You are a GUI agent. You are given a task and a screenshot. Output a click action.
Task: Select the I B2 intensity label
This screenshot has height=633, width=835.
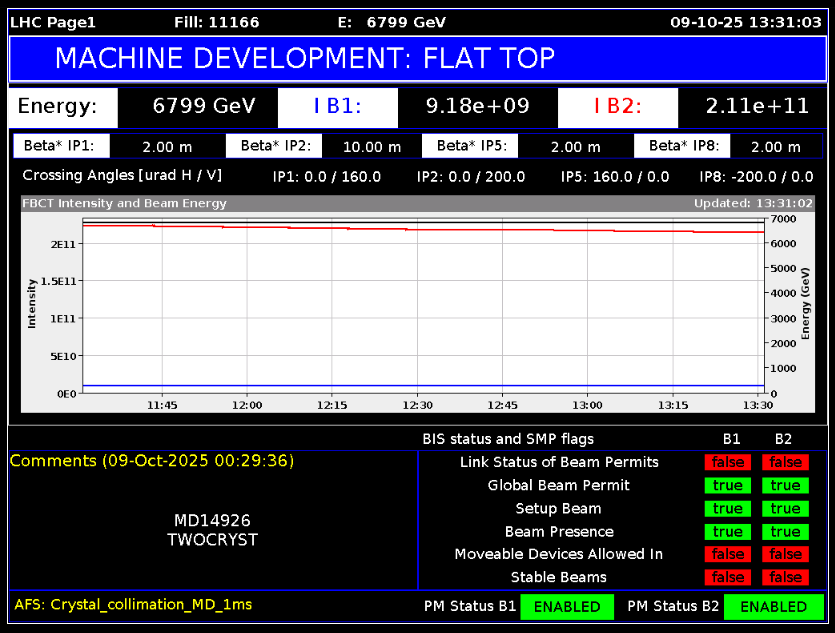(617, 107)
